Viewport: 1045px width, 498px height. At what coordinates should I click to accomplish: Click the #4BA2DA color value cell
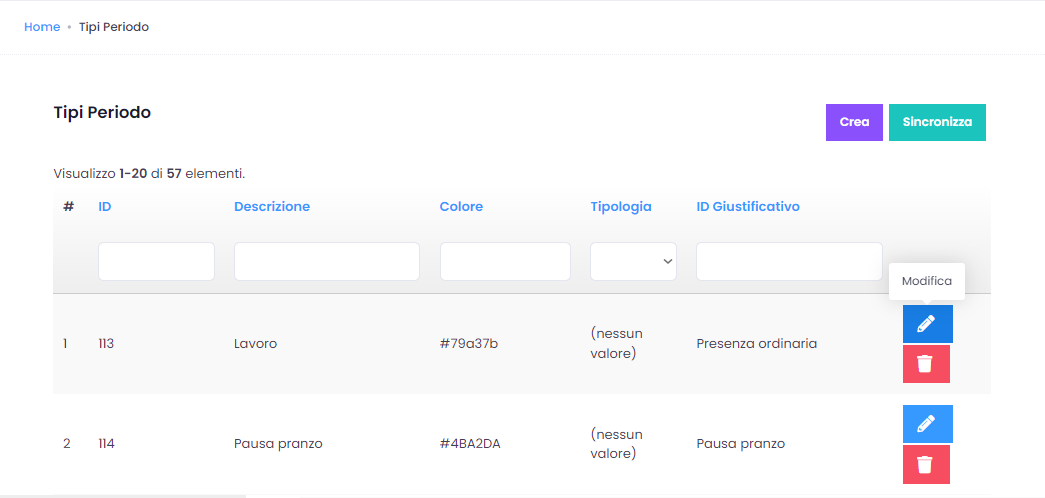pyautogui.click(x=470, y=444)
